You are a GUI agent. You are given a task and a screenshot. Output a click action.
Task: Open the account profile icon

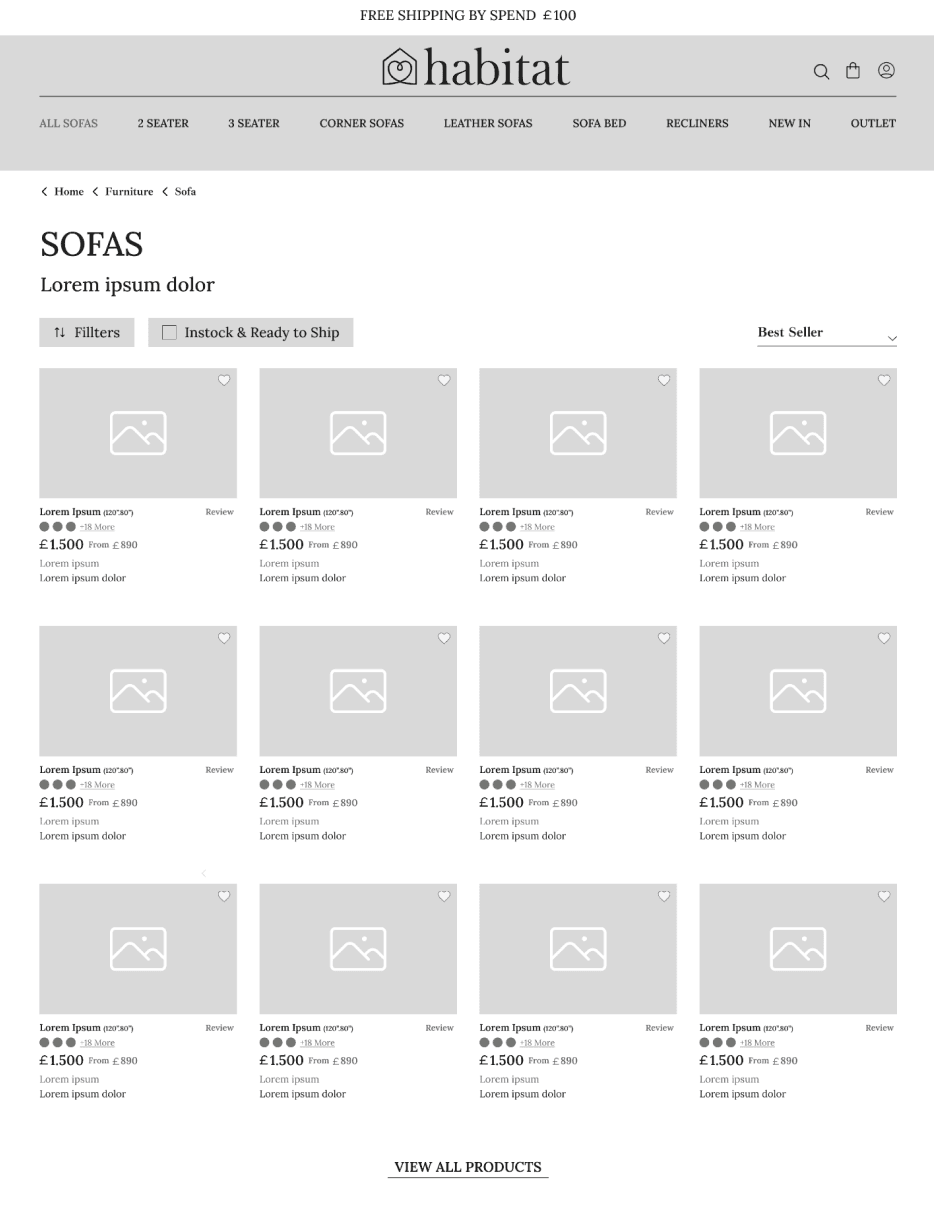886,70
